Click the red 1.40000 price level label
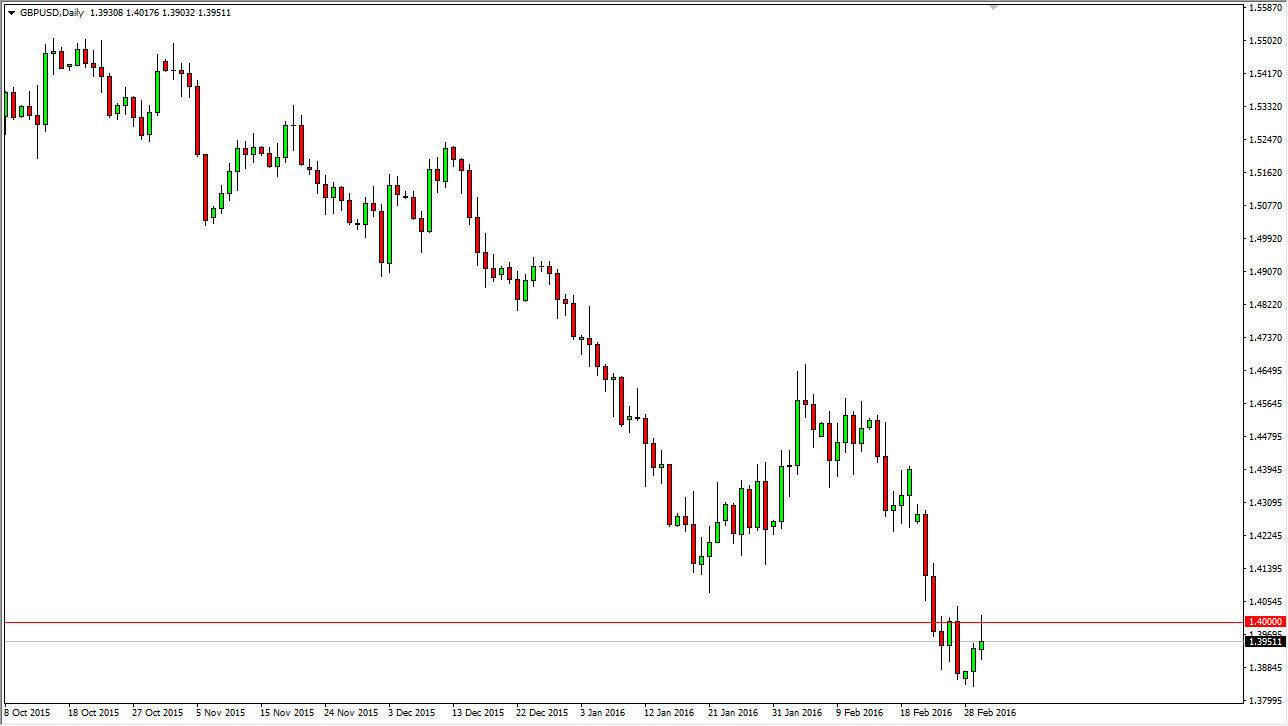1288x726 pixels. [x=1262, y=621]
